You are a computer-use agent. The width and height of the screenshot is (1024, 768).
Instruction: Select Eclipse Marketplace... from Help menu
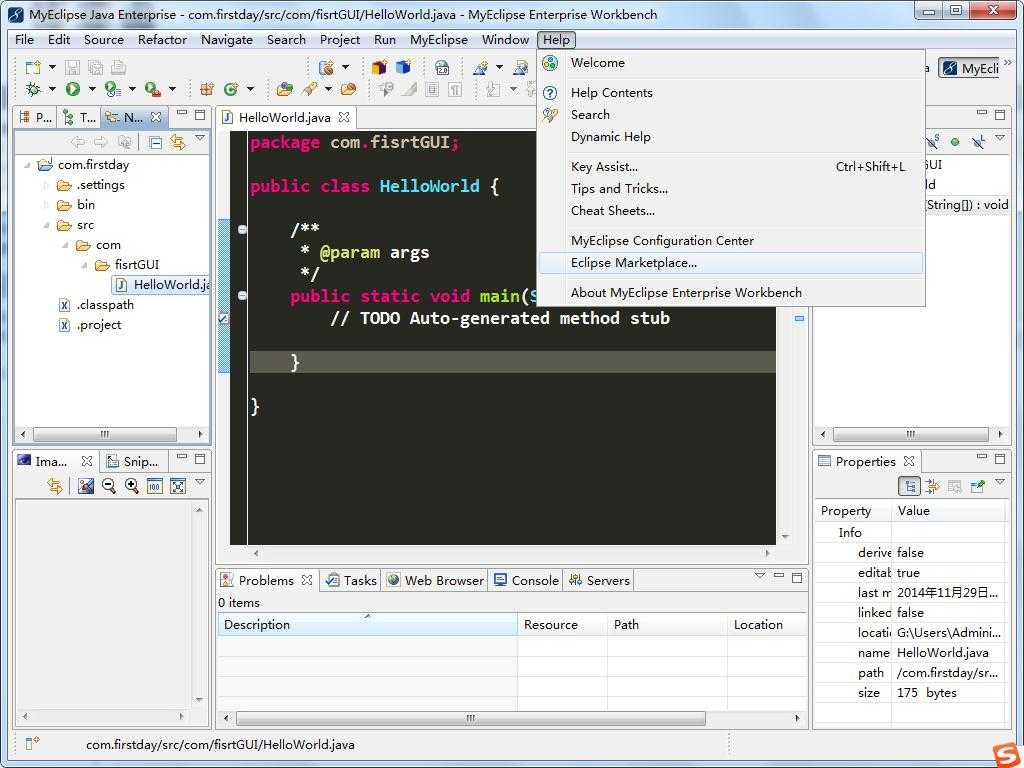click(731, 263)
